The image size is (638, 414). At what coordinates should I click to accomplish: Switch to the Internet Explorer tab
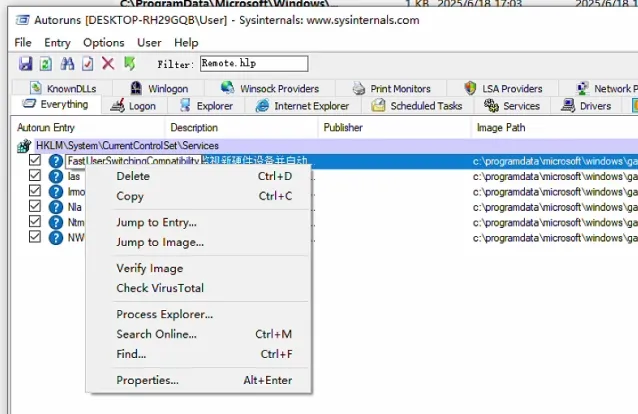point(302,106)
